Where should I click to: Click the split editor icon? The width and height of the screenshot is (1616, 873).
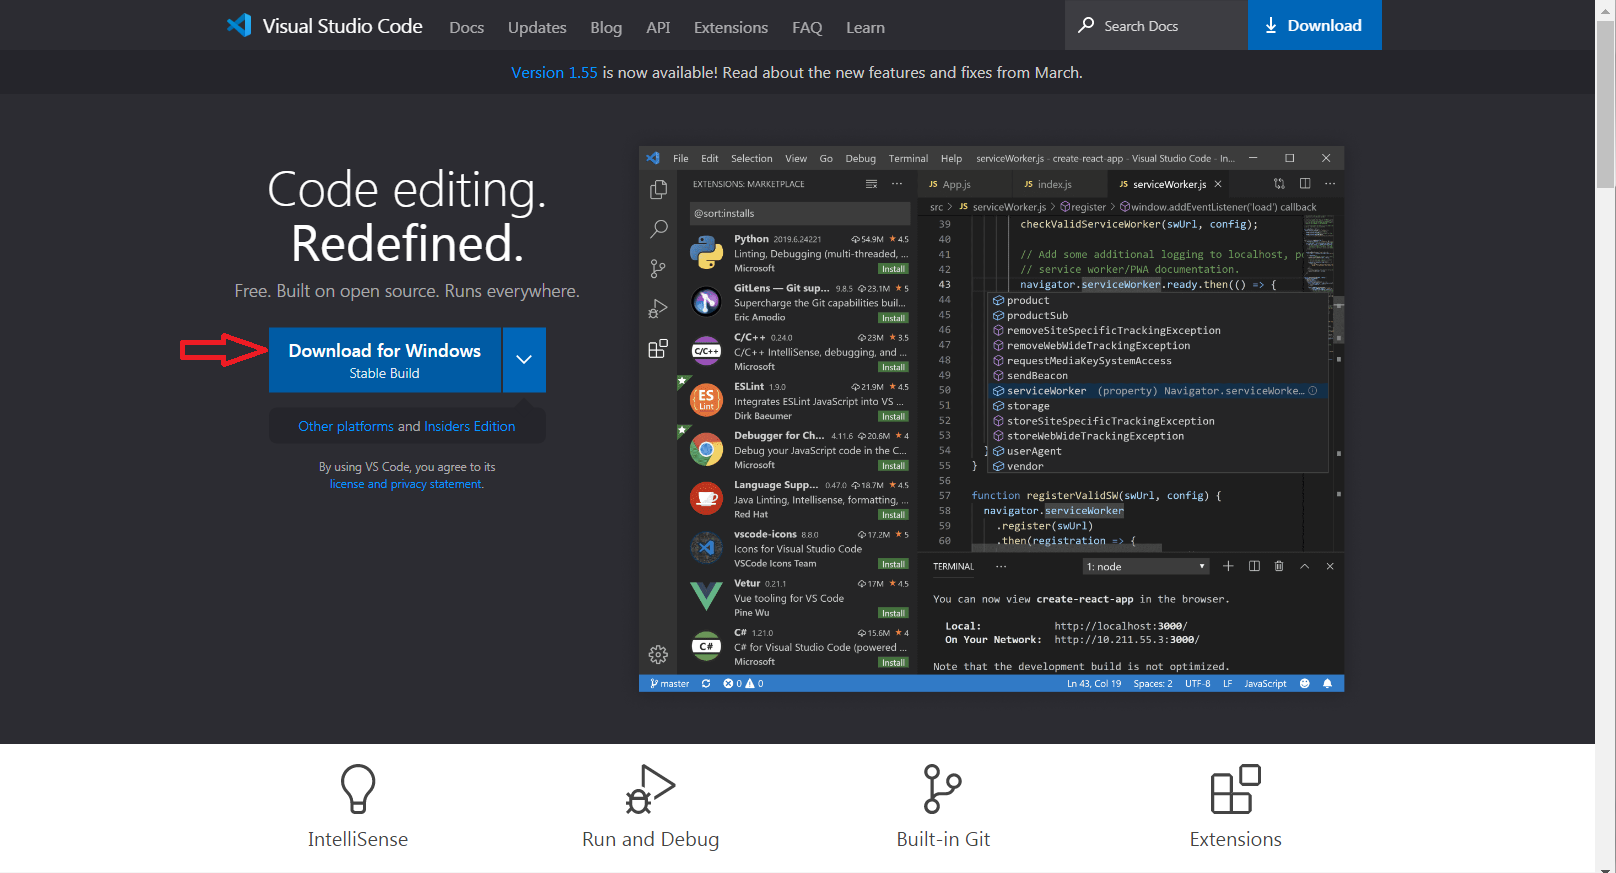(1305, 184)
